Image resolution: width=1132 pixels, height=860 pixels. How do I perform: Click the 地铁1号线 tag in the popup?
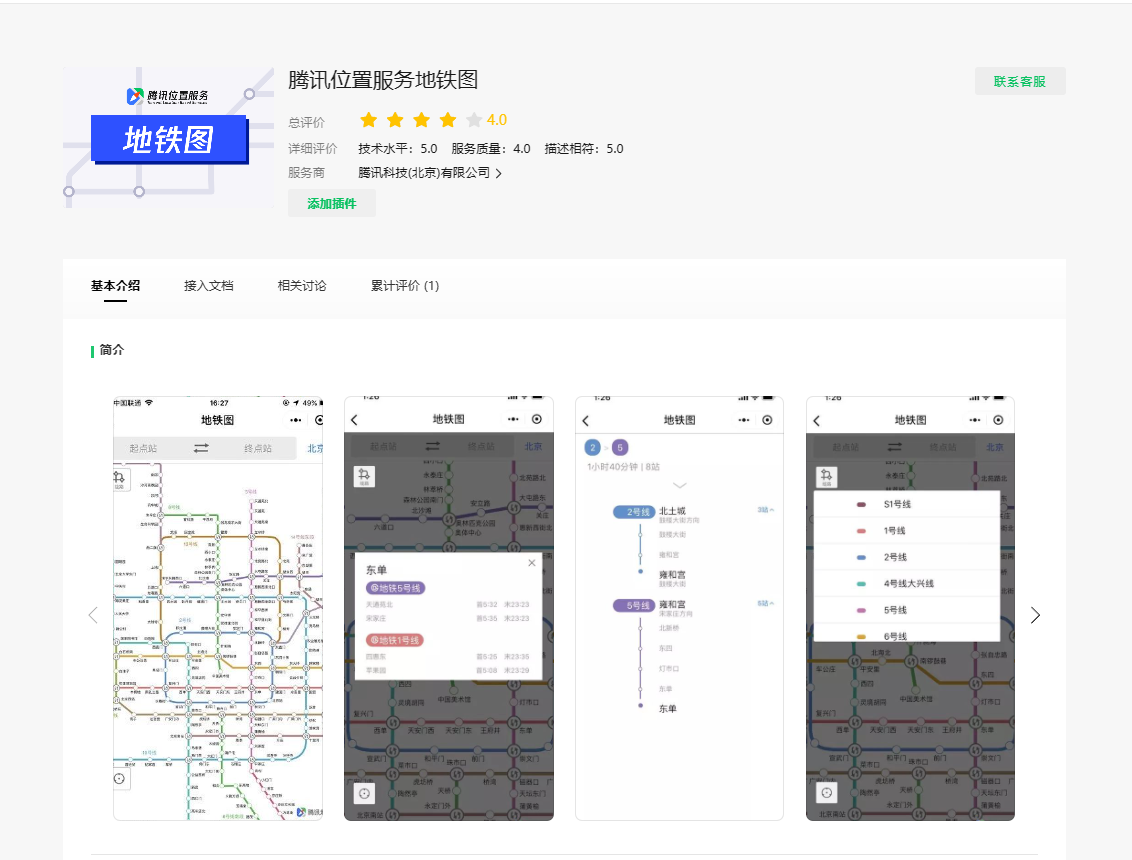395,640
